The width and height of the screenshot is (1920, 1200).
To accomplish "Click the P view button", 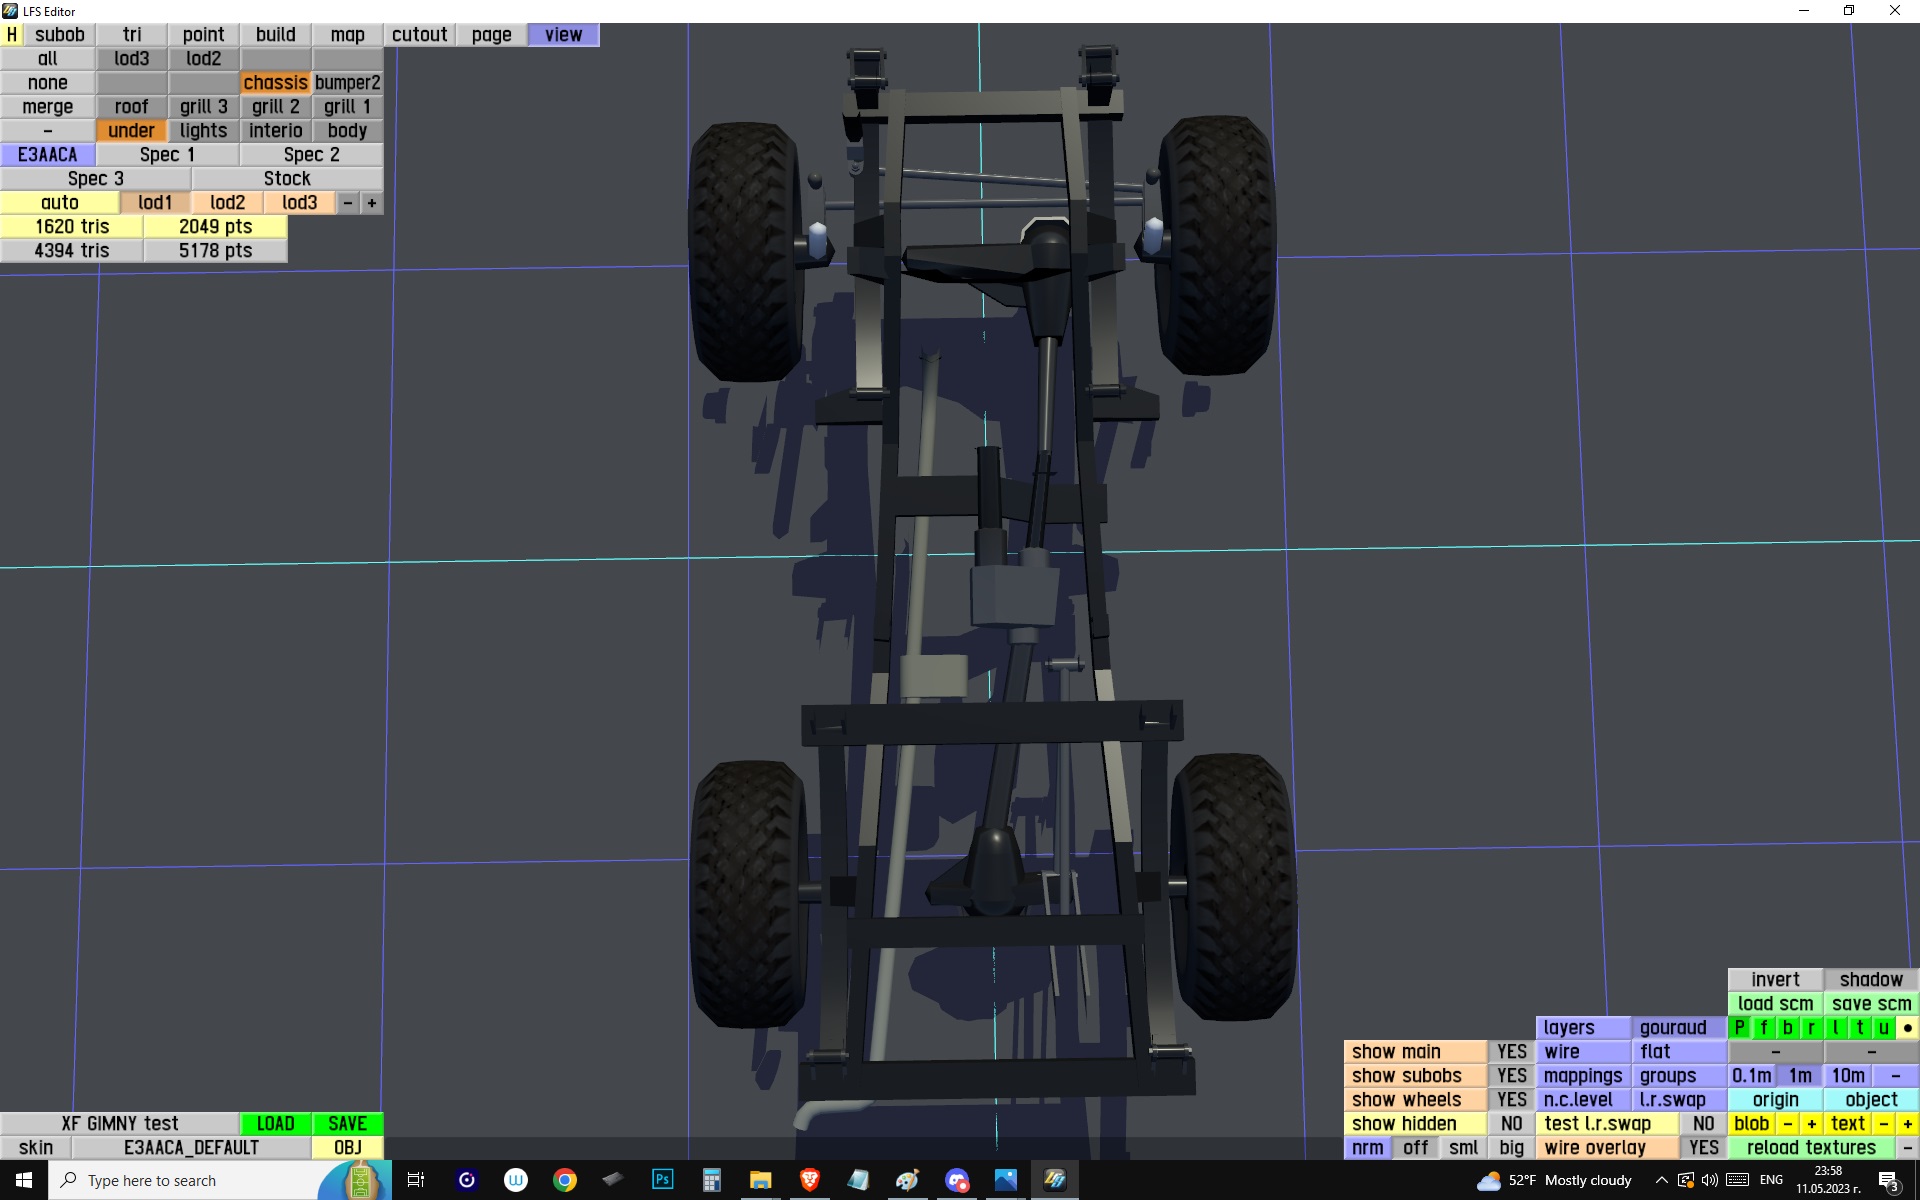I will (x=1739, y=1027).
